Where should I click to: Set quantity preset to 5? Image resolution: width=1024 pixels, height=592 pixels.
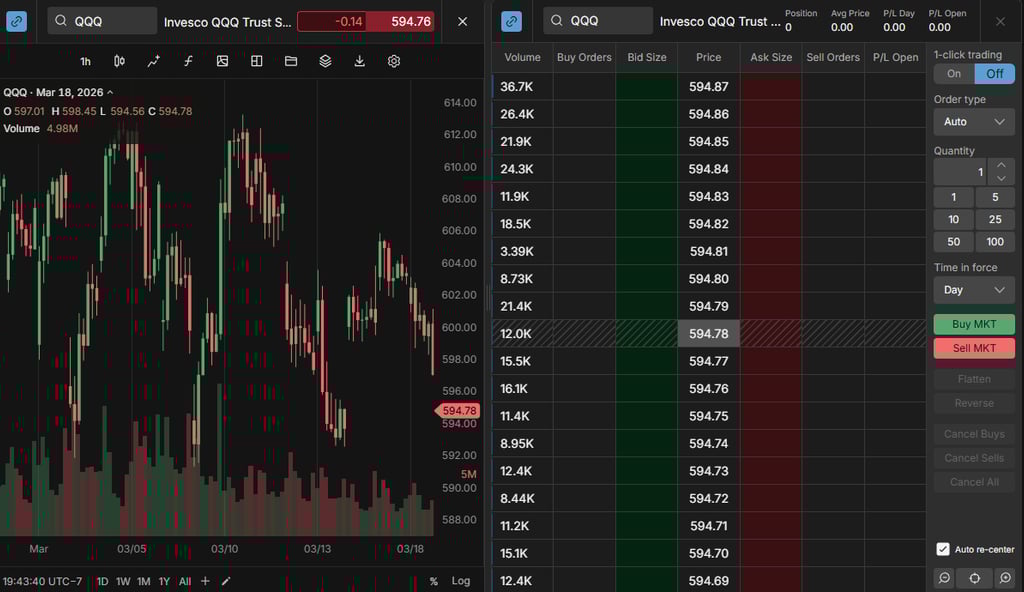click(x=995, y=197)
